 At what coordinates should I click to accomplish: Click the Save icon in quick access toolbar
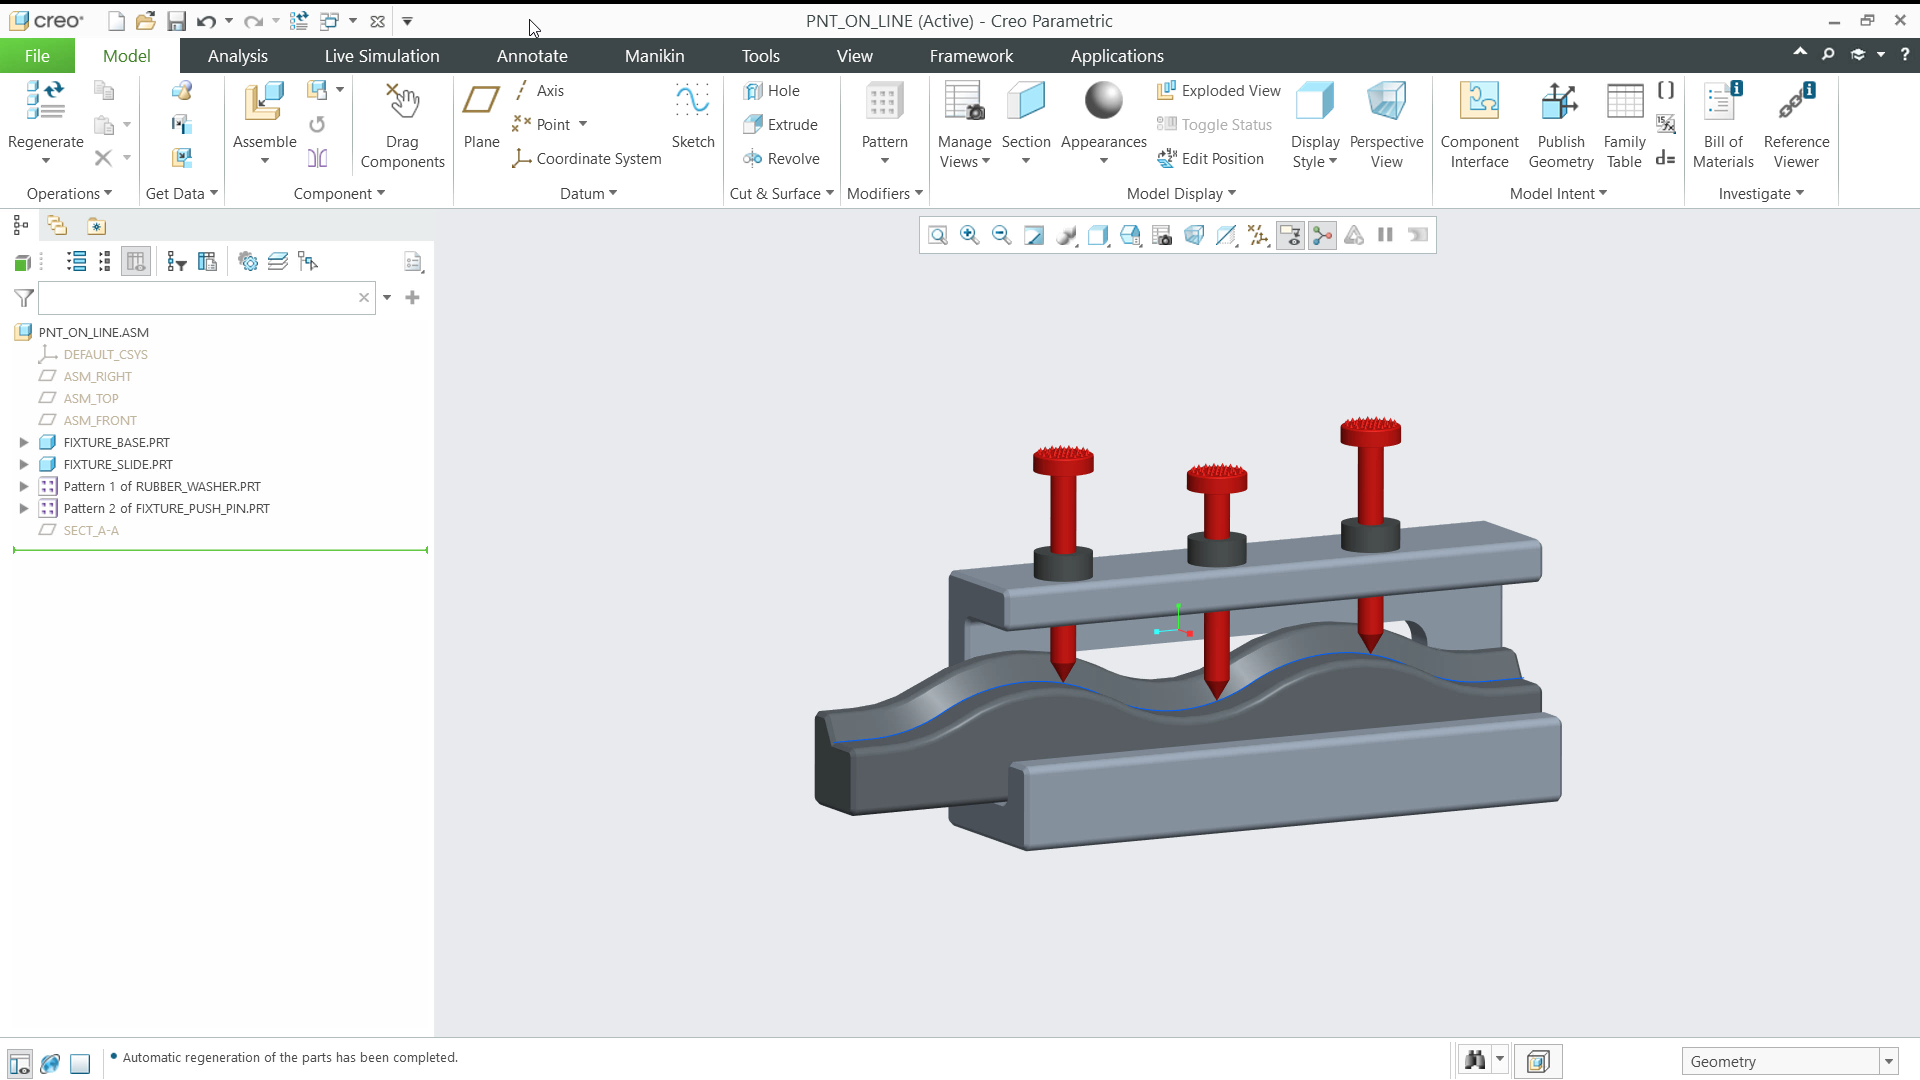[176, 21]
